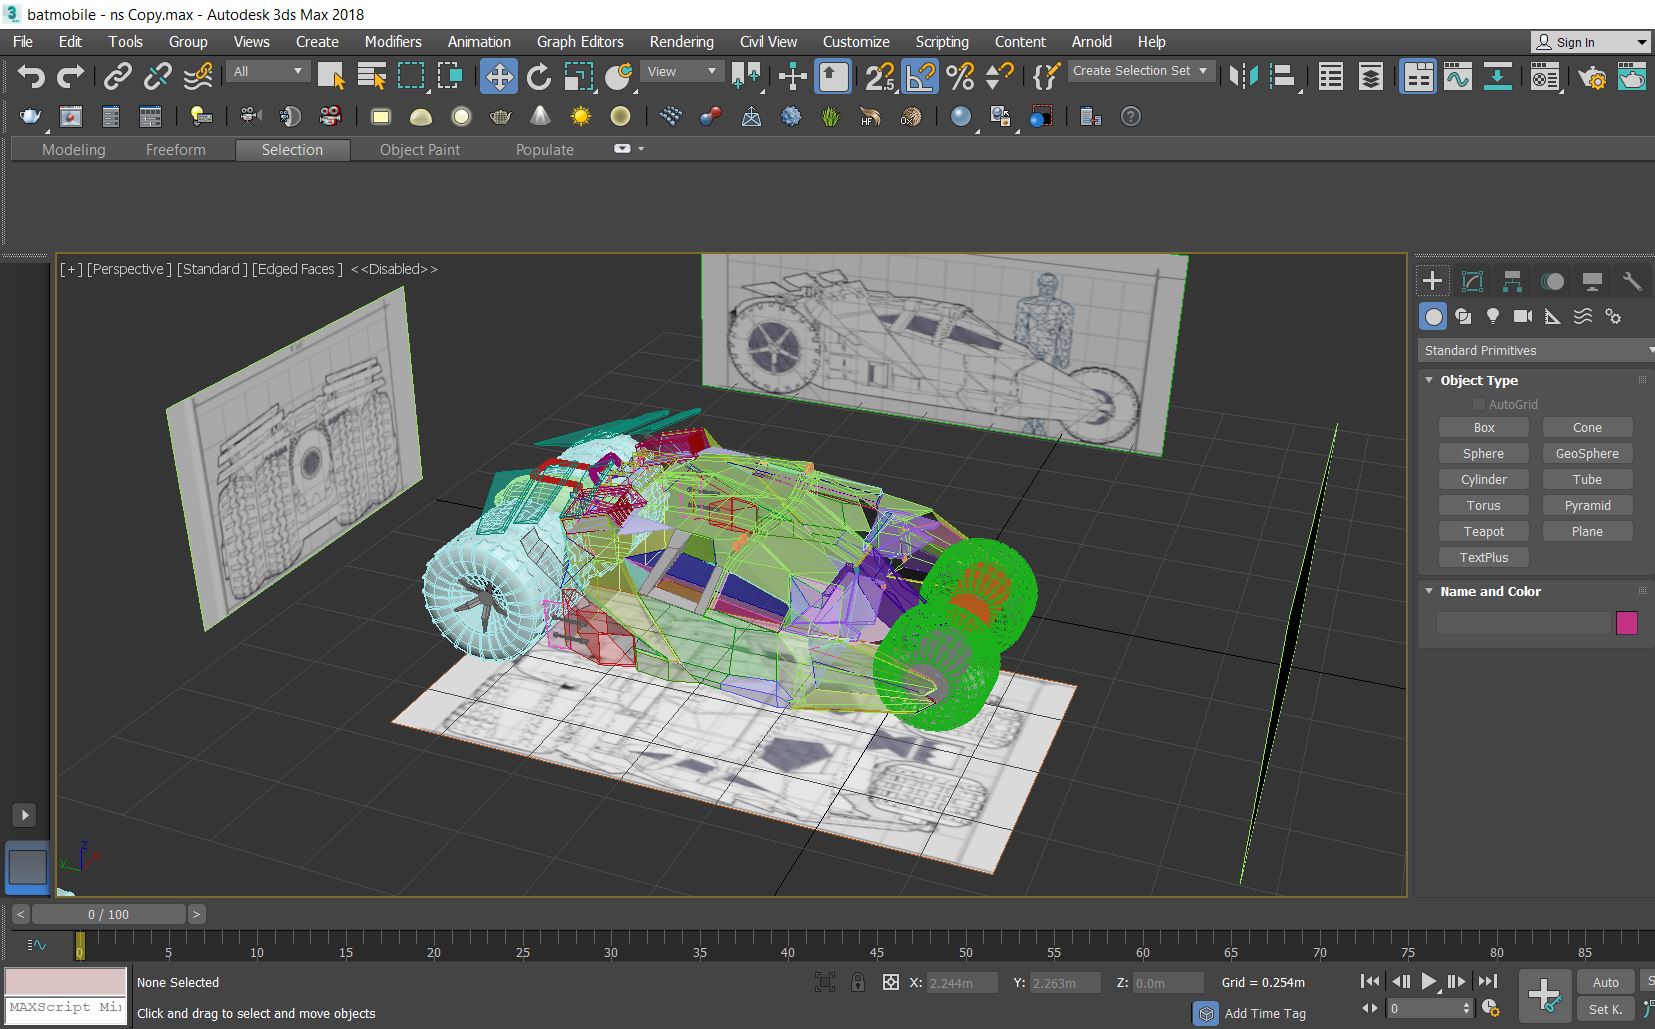The width and height of the screenshot is (1655, 1029).
Task: Open the View reference coordinate dropdown
Action: point(682,71)
